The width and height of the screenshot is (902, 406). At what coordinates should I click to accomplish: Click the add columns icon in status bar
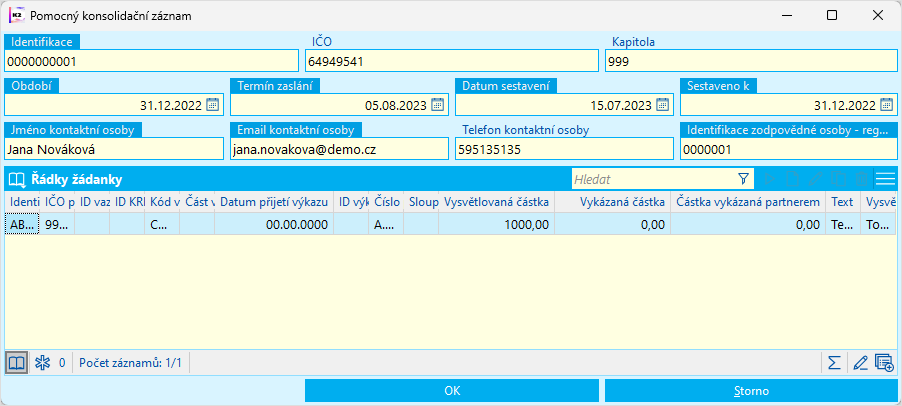click(884, 363)
